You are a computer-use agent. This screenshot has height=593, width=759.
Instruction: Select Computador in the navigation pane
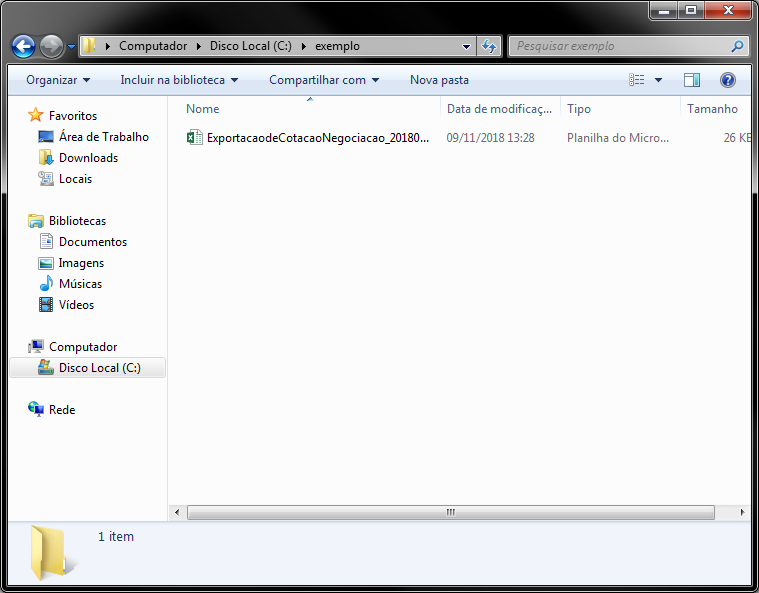[x=83, y=347]
